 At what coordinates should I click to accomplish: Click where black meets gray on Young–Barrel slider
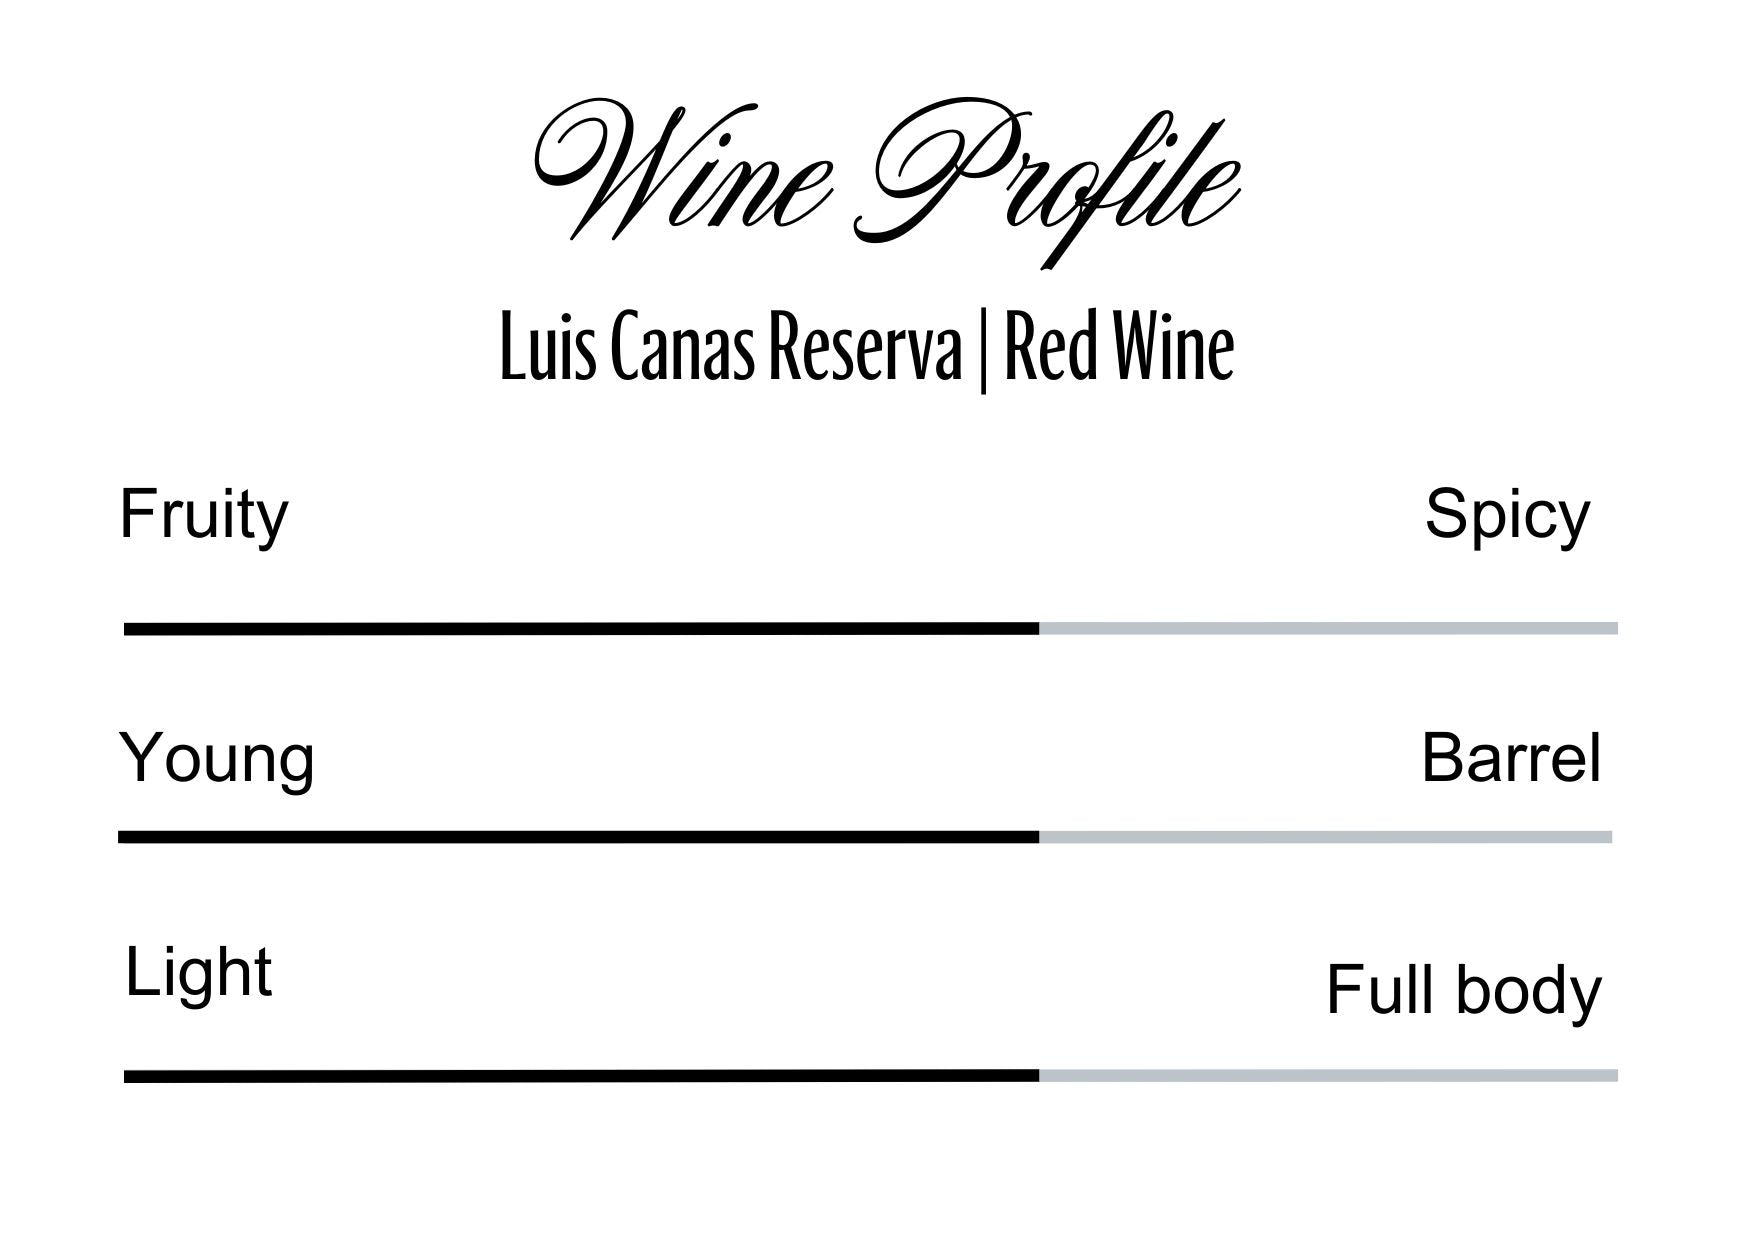(1039, 837)
